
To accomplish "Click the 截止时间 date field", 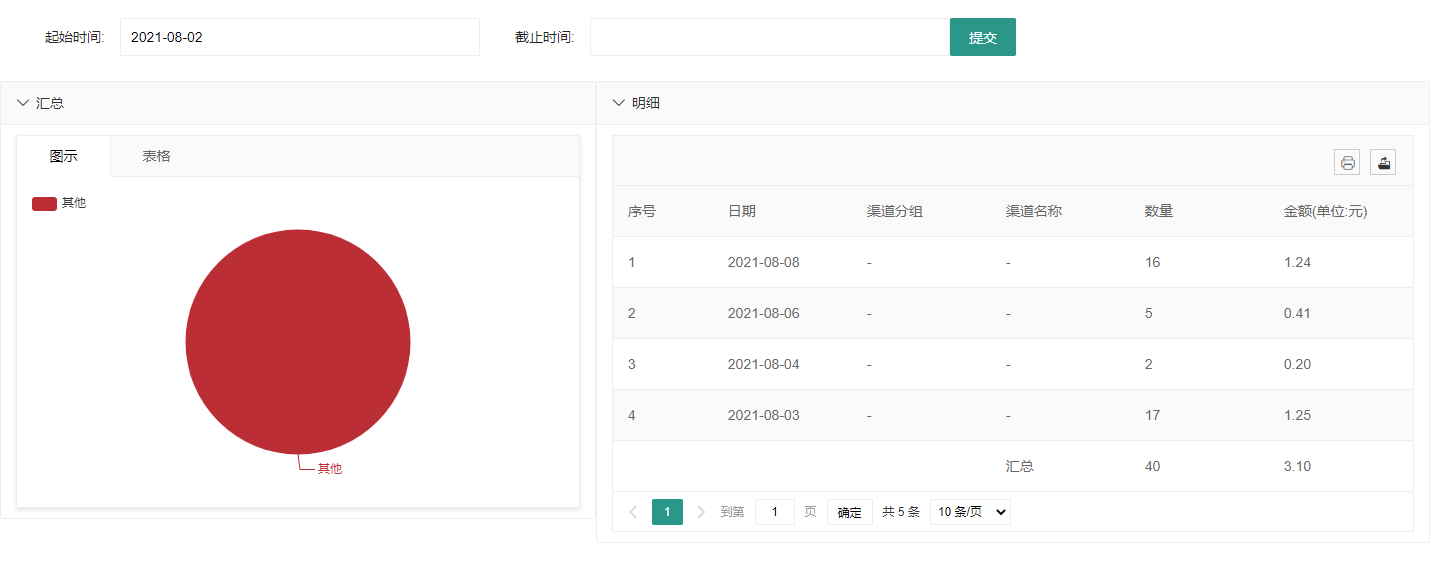I will tap(769, 37).
